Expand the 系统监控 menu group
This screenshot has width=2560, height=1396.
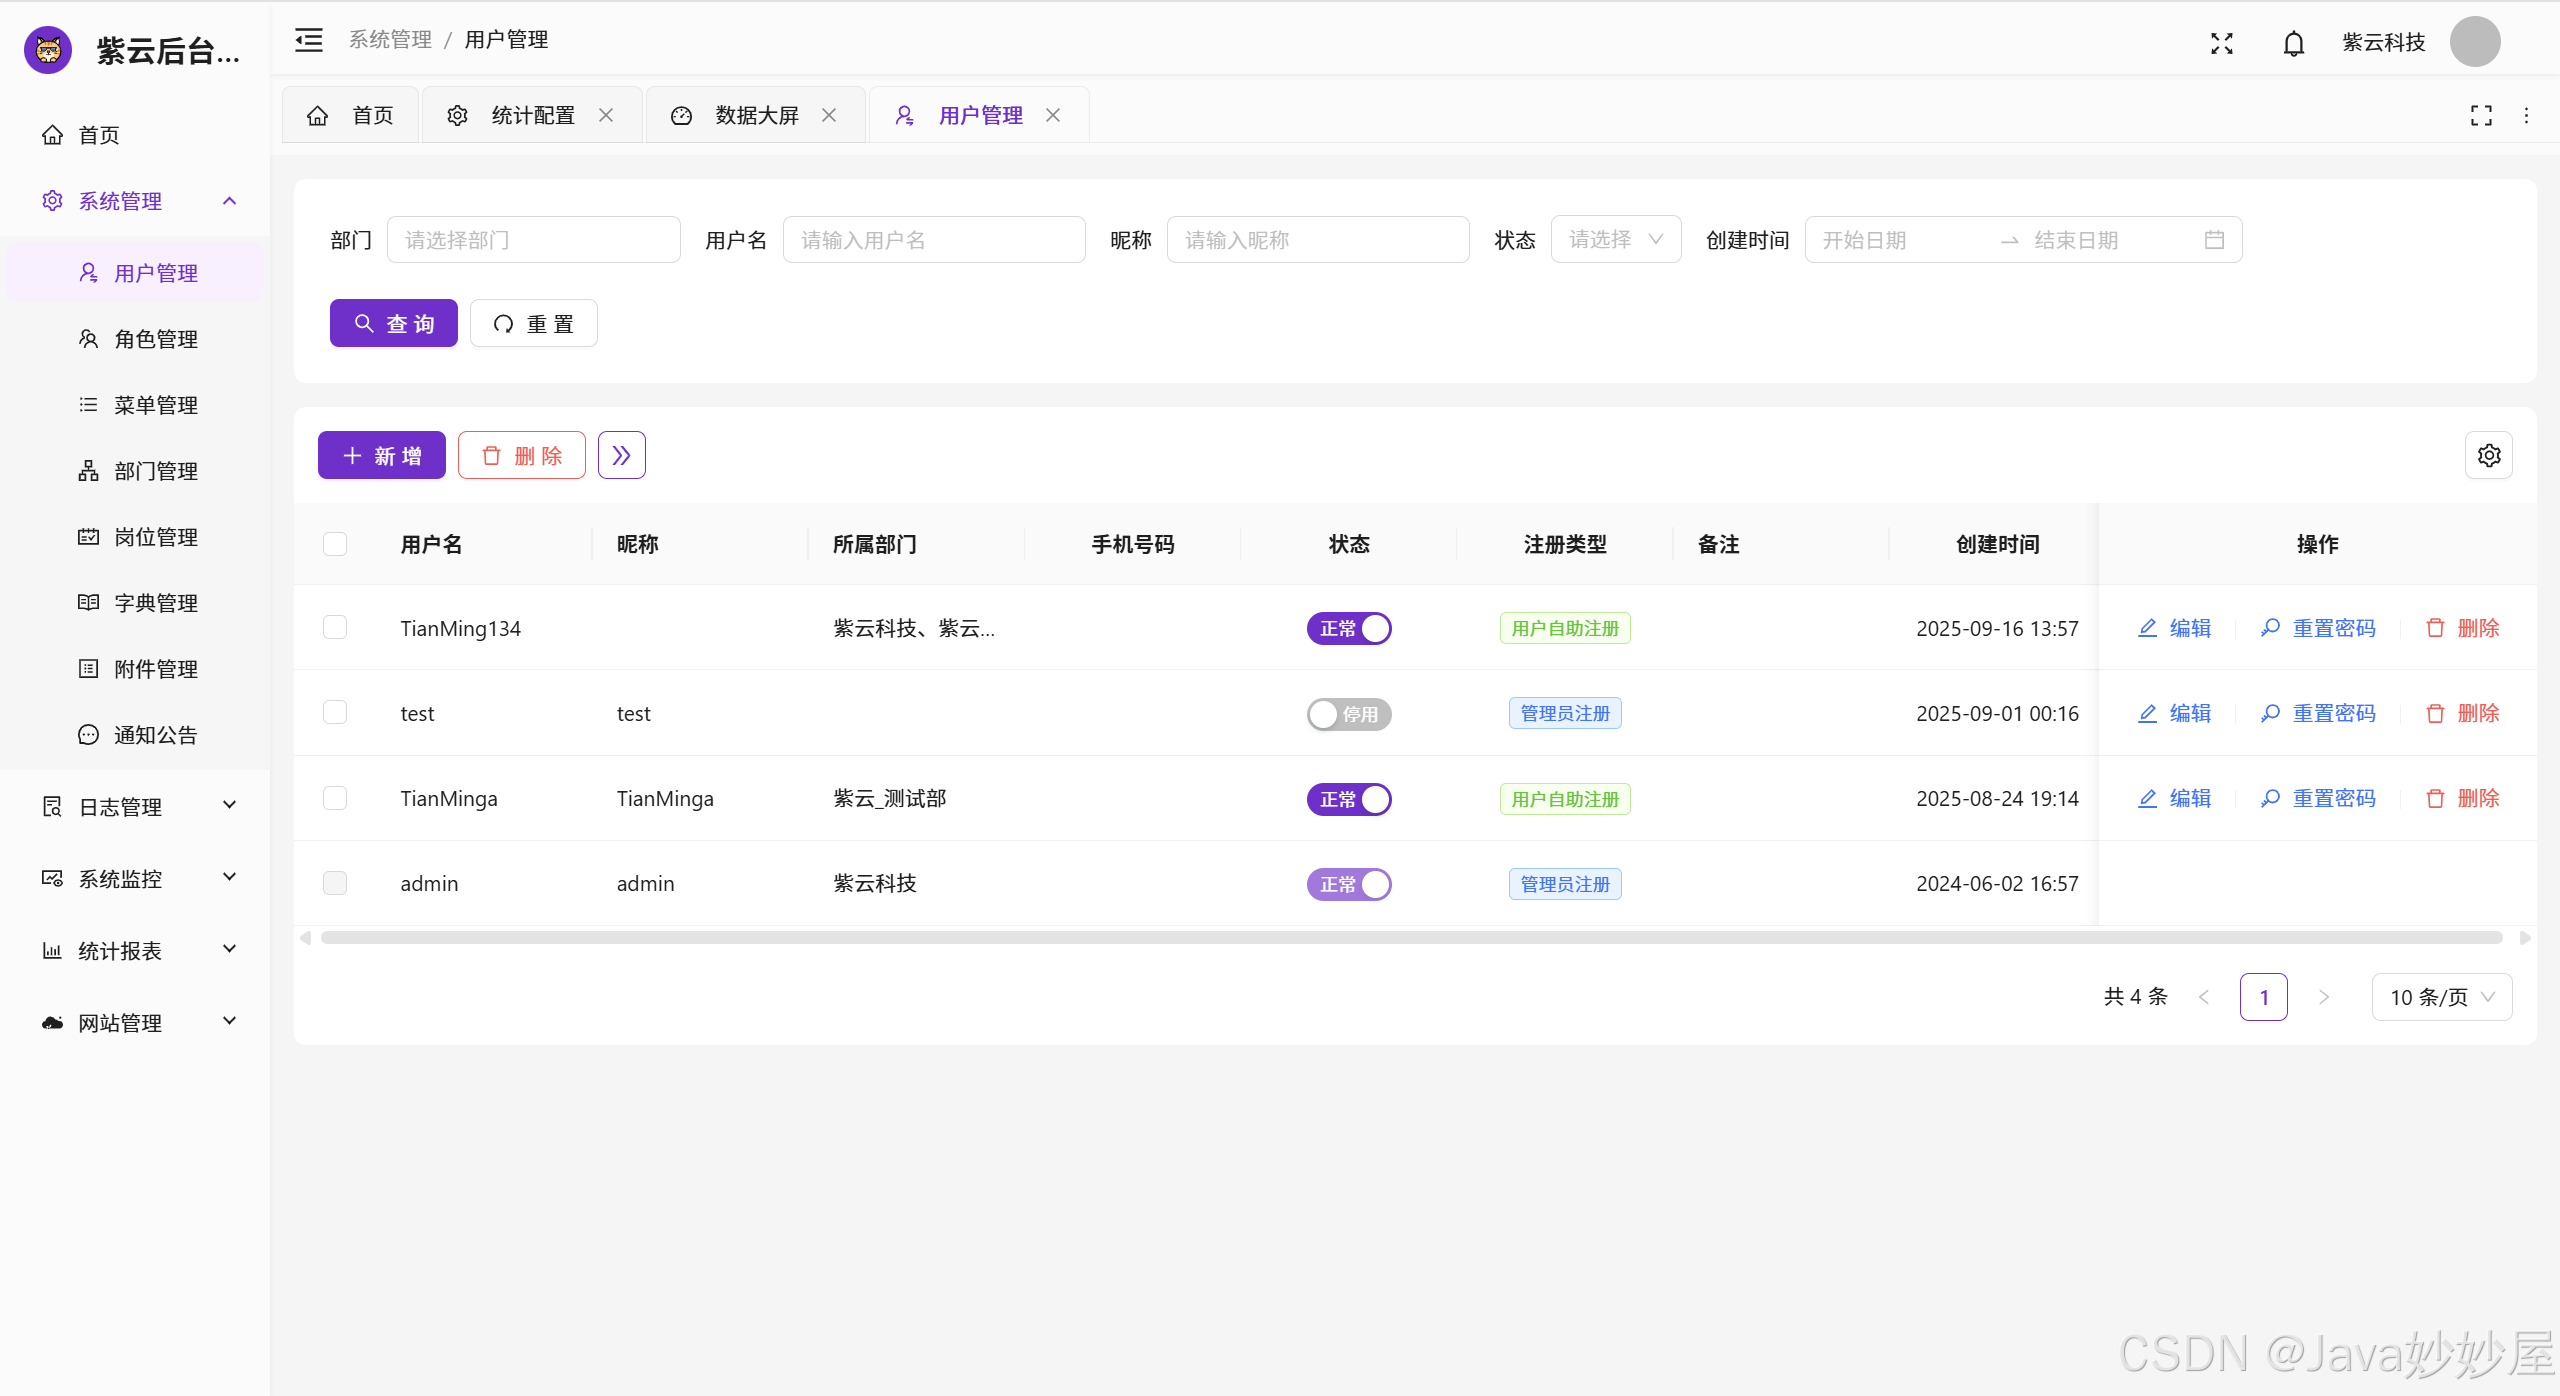click(135, 878)
